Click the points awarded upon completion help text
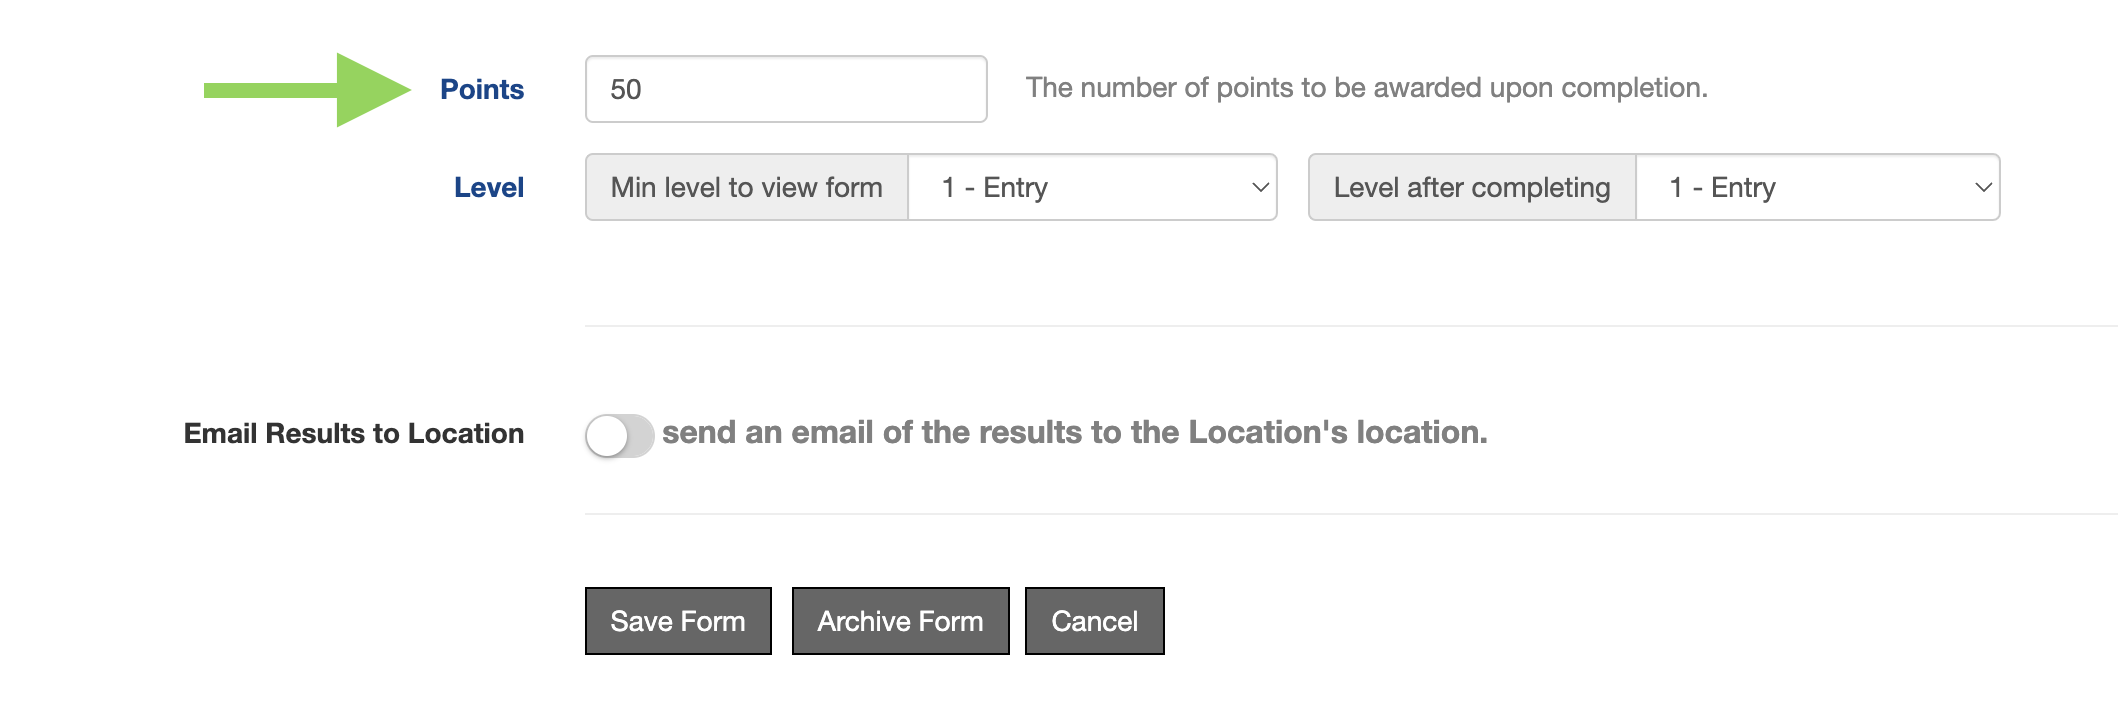This screenshot has height=720, width=2118. click(x=1367, y=88)
